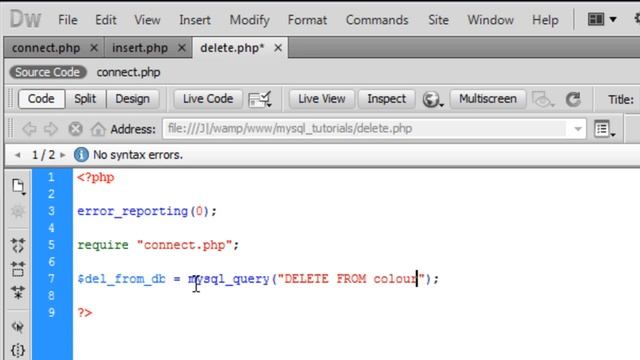Switch to Split view

point(85,99)
